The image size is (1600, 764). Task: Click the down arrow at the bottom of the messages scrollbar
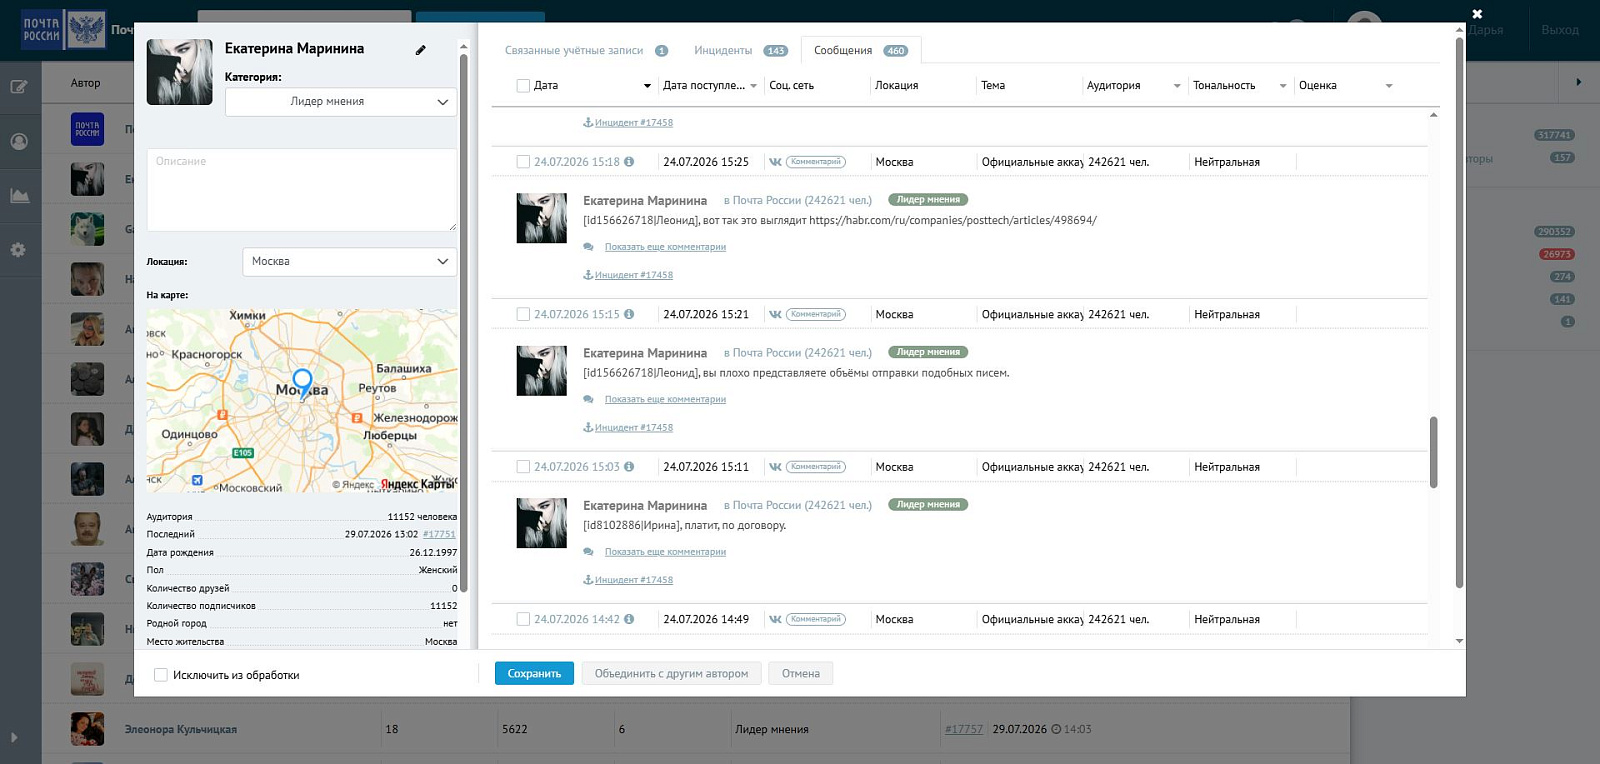(1459, 641)
